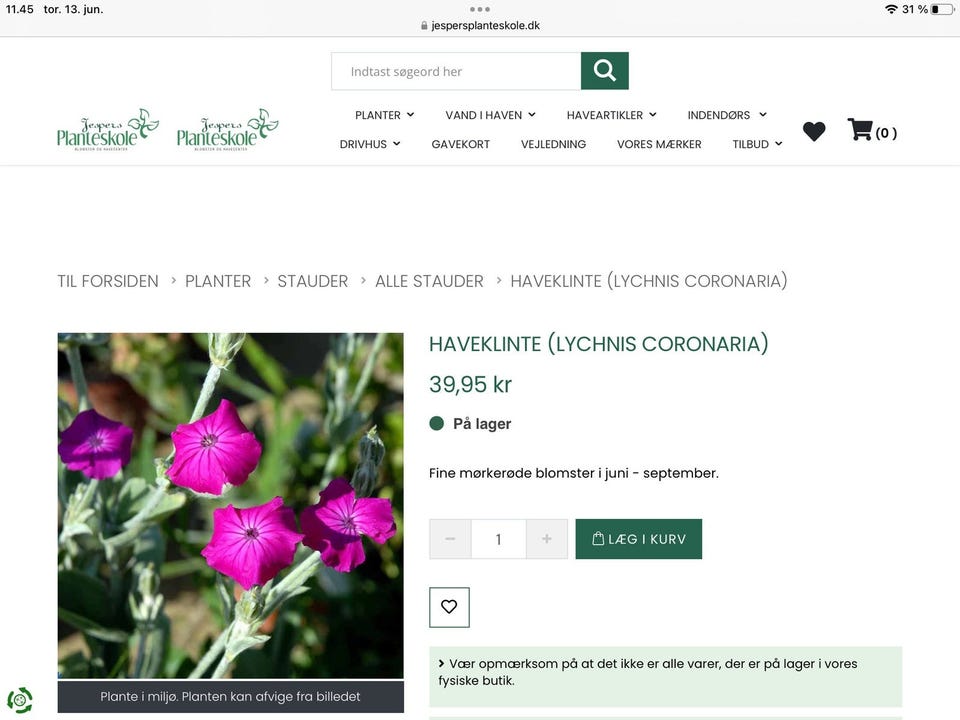
Task: Open the INDENDØRS dropdown
Action: 726,114
